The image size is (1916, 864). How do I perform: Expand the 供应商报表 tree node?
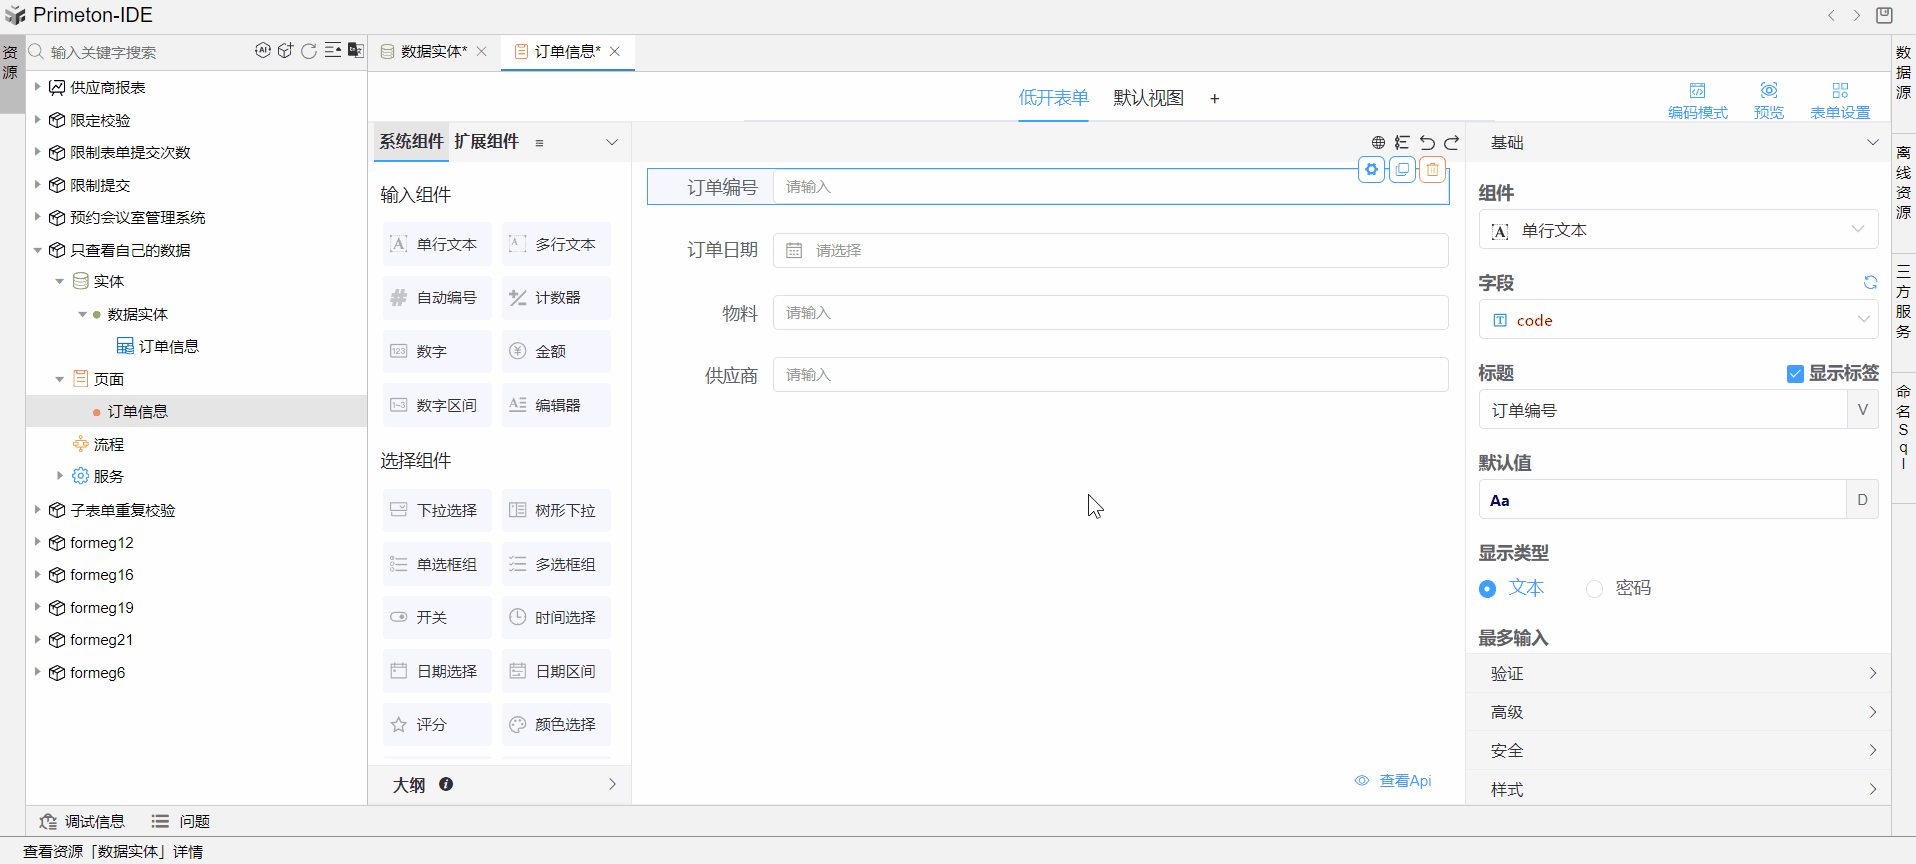38,87
